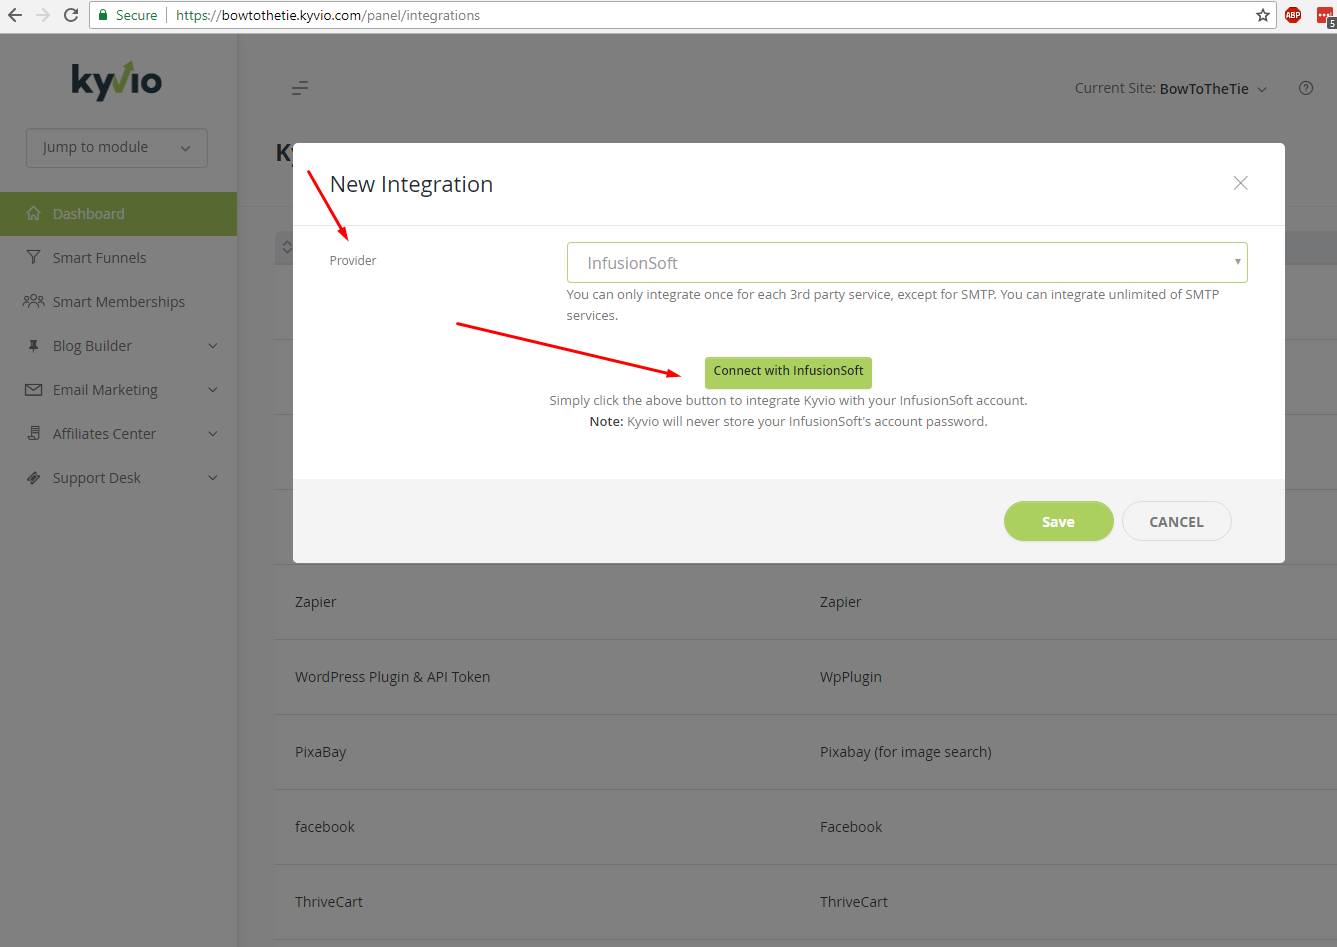
Task: Toggle sidebar with hamburger menu icon
Action: click(300, 88)
